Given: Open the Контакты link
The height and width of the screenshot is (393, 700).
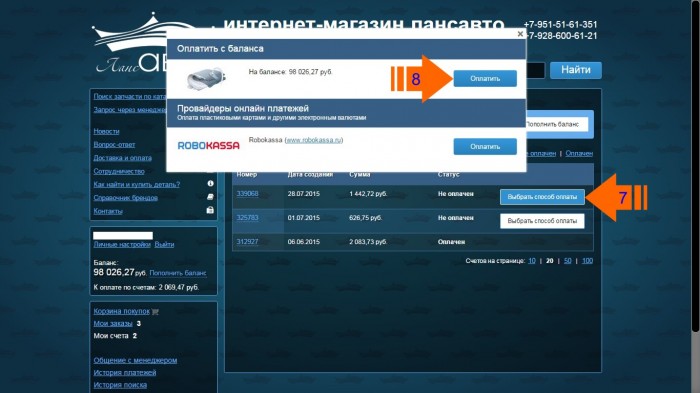Looking at the screenshot, I should pyautogui.click(x=108, y=211).
